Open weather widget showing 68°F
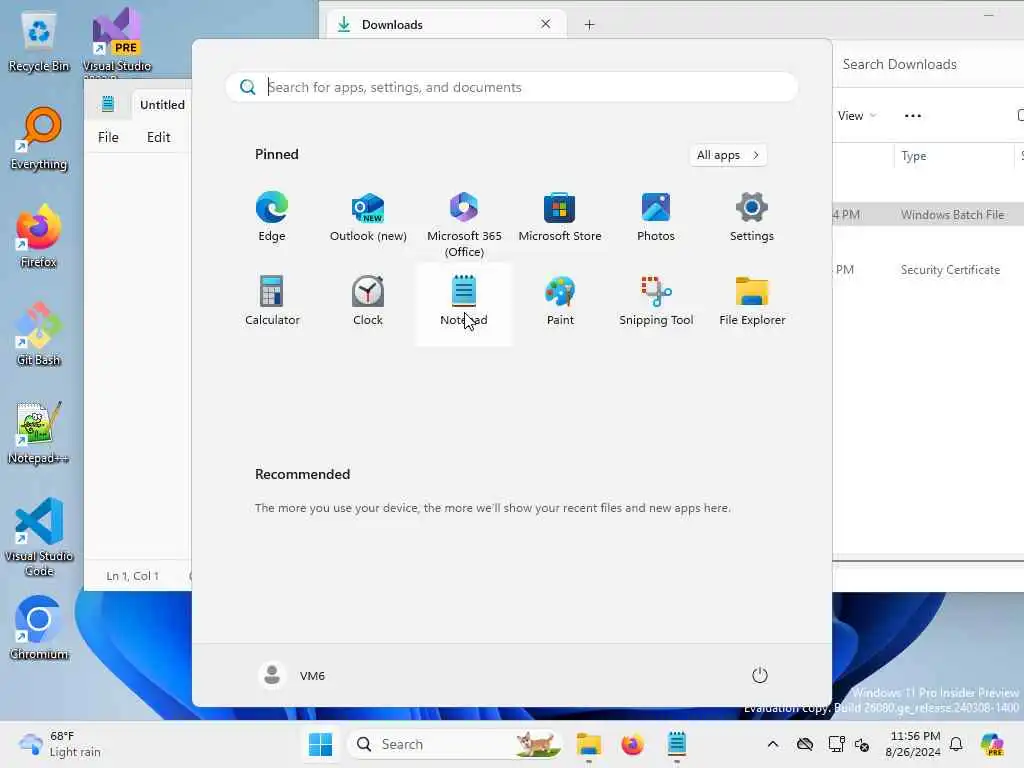The width and height of the screenshot is (1024, 768). click(x=60, y=744)
